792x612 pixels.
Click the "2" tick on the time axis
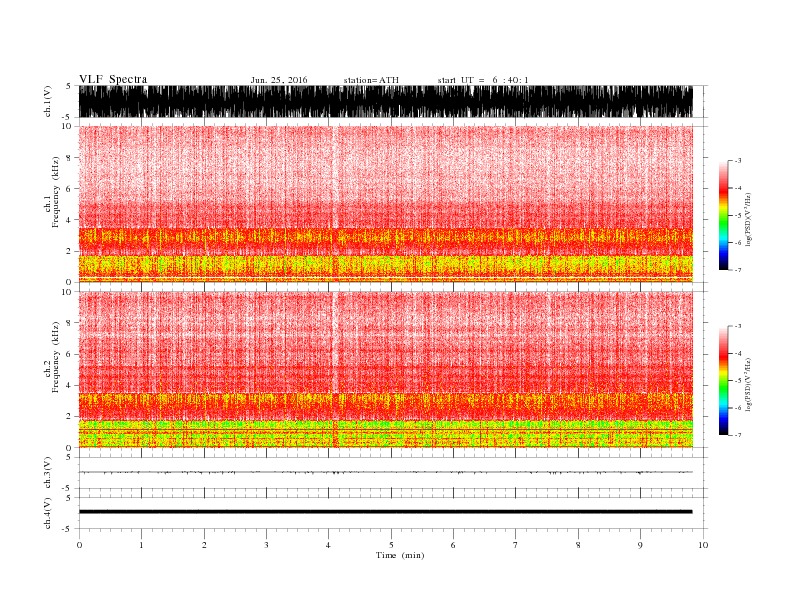(x=204, y=545)
